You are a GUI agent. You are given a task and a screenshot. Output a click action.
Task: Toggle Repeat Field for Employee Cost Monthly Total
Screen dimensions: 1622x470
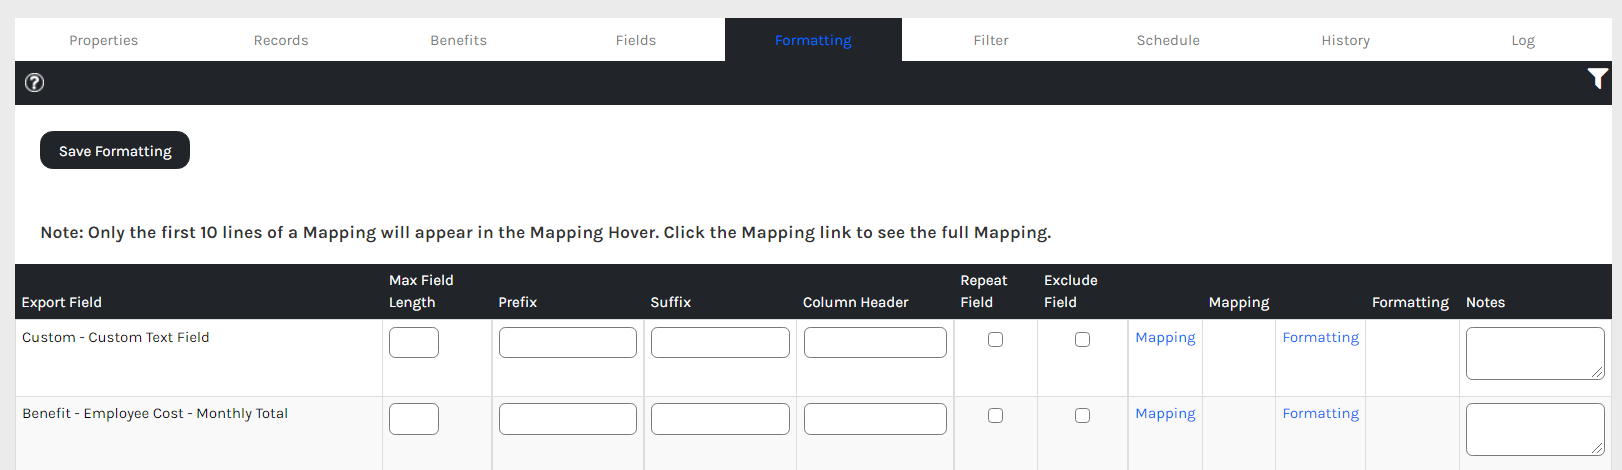[x=995, y=416]
